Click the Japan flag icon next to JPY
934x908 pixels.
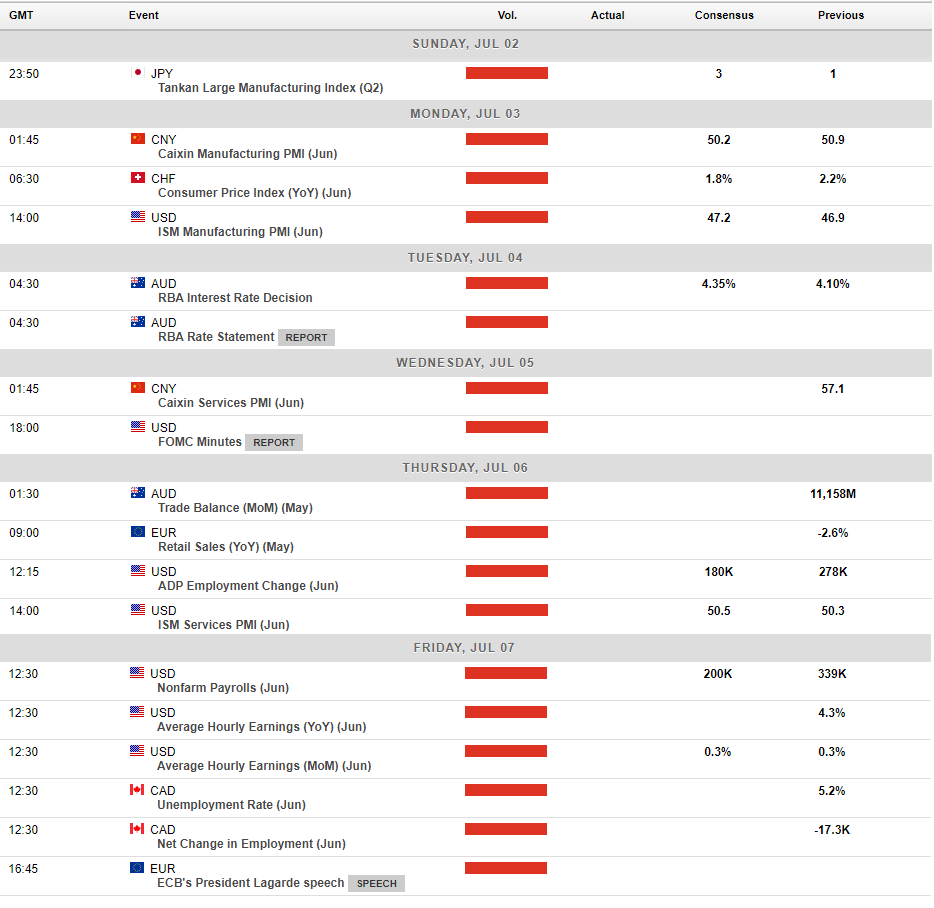138,73
